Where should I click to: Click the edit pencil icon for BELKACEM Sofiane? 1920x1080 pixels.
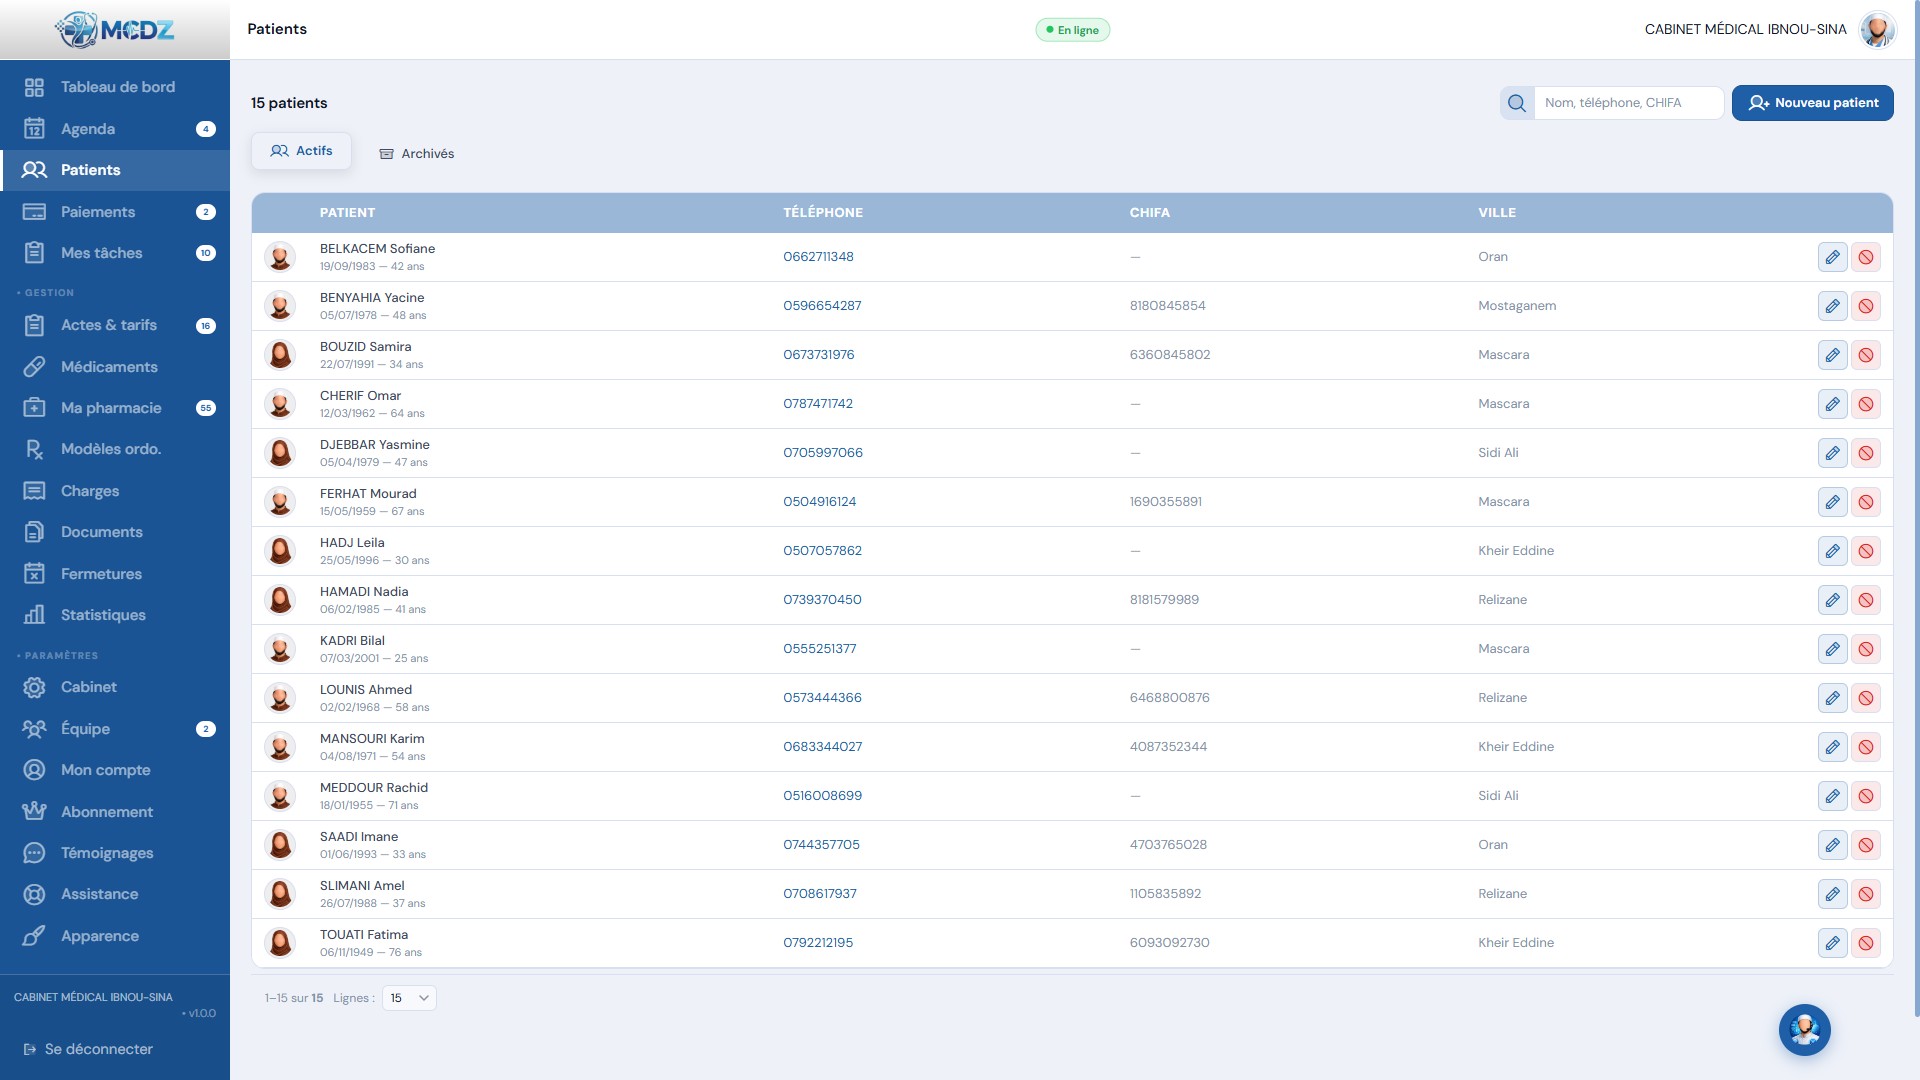coord(1832,257)
